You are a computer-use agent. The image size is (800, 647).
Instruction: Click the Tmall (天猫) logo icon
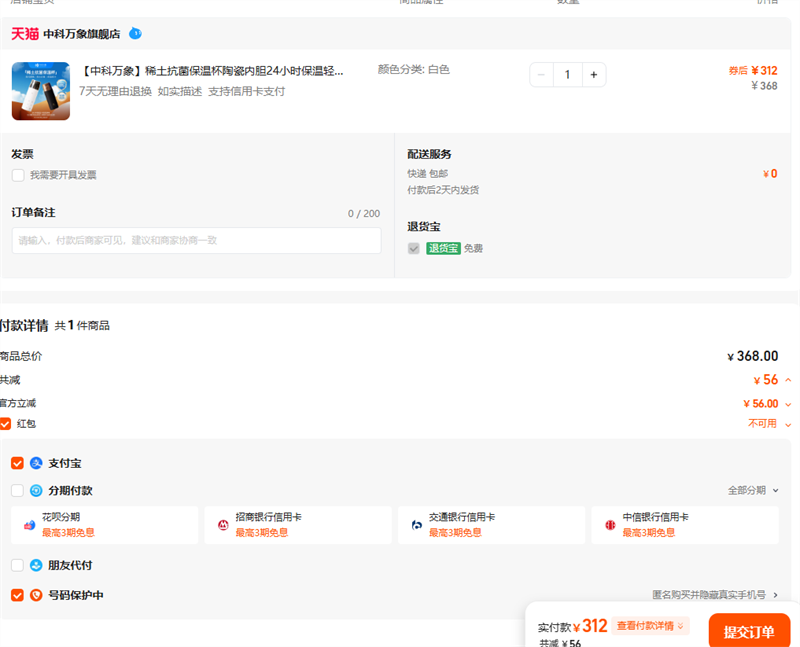(x=25, y=34)
